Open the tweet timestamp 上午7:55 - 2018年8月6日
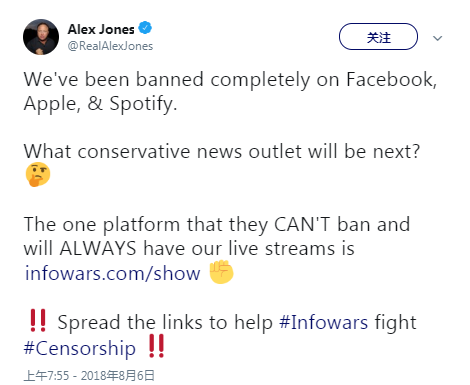470x385 pixels. tap(89, 376)
